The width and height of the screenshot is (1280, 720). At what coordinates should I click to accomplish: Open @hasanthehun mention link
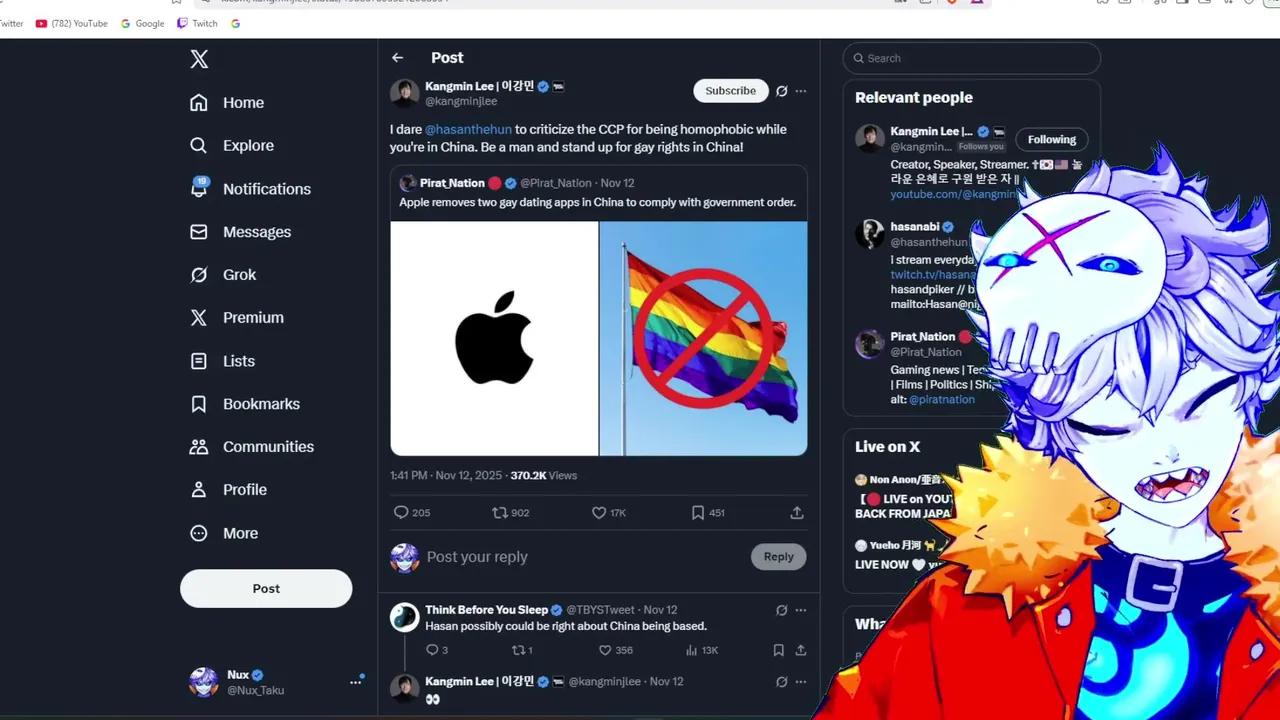click(468, 130)
